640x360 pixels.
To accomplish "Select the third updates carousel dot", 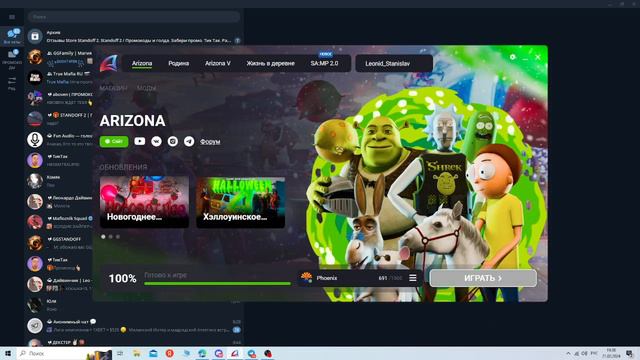I will (118, 237).
